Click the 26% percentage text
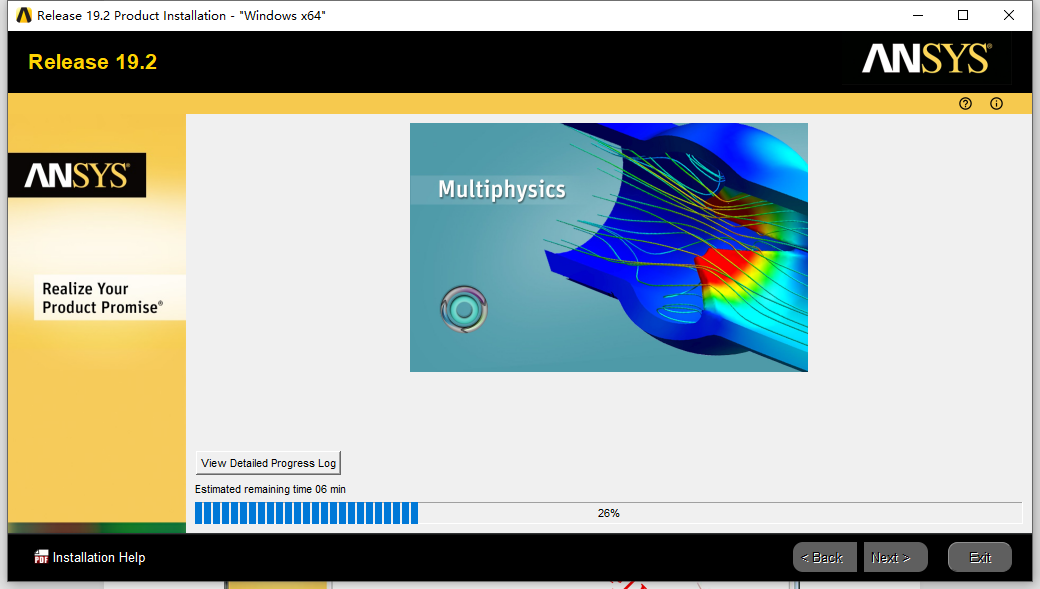 pyautogui.click(x=609, y=512)
